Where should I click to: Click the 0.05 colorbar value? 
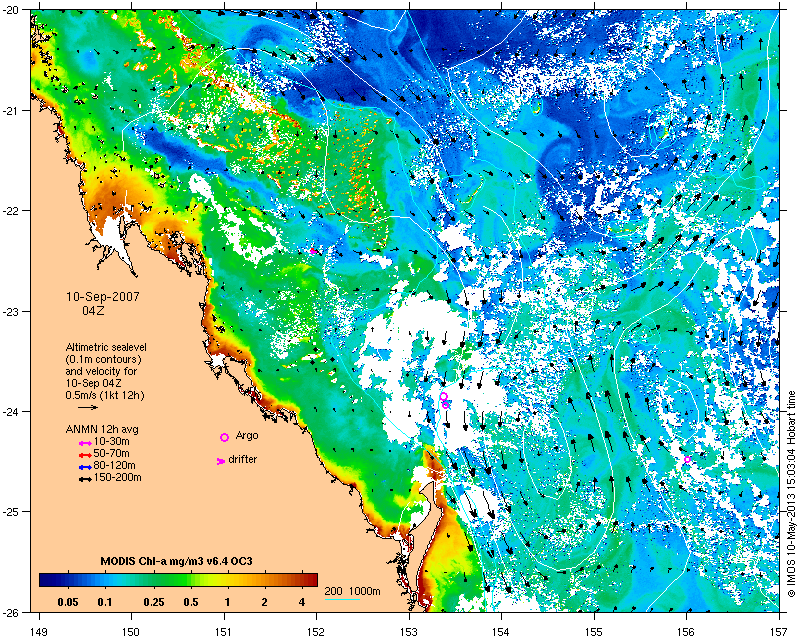pos(68,602)
